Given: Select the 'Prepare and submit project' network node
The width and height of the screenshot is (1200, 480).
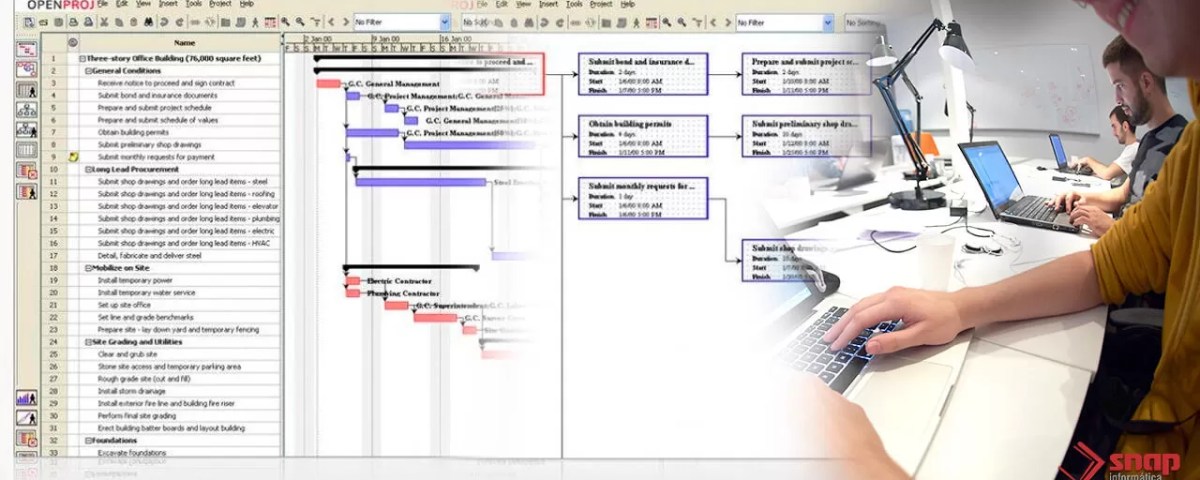Looking at the screenshot, I should tap(807, 74).
